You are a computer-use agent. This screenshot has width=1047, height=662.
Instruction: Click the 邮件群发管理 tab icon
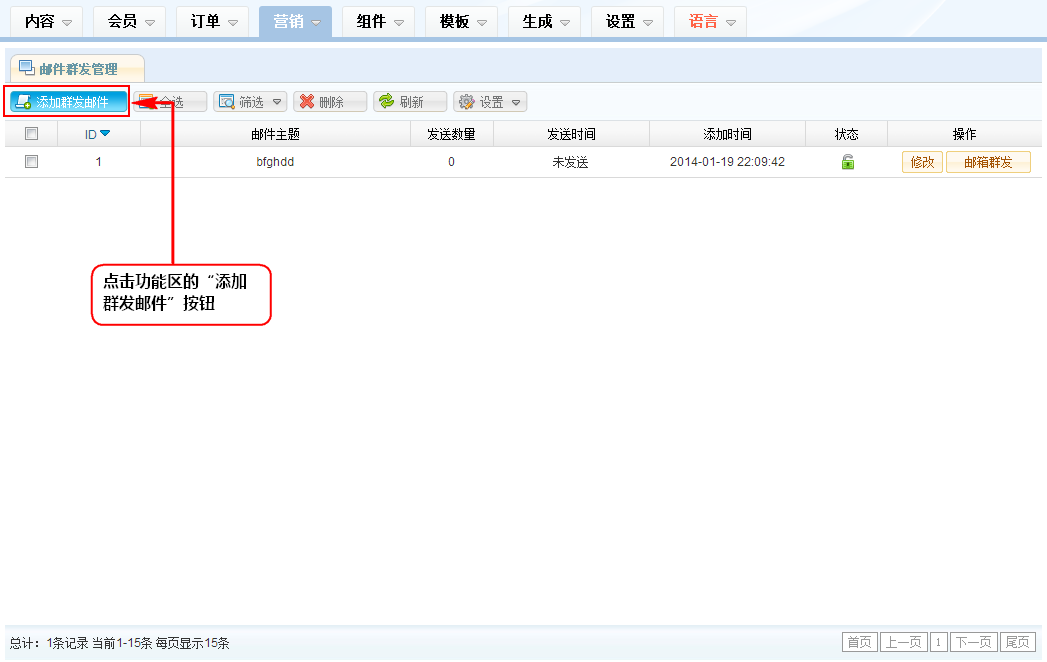click(27, 68)
